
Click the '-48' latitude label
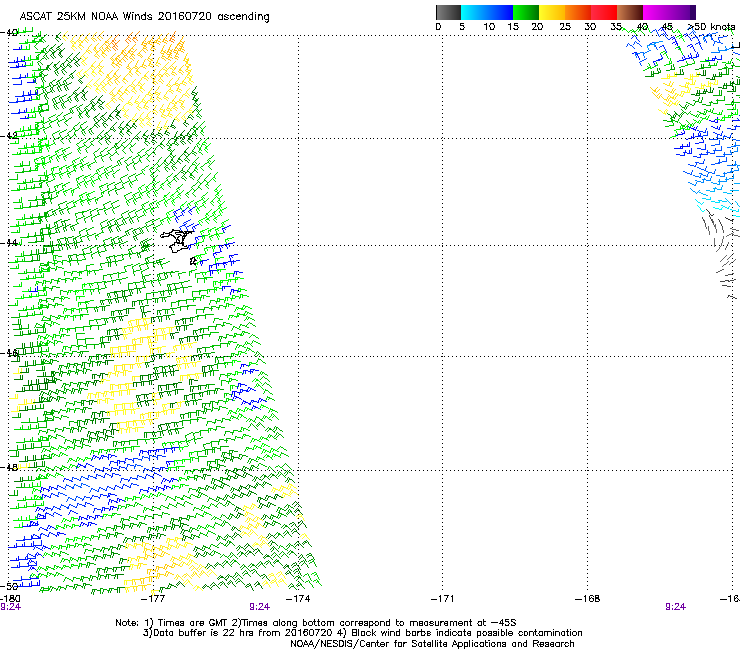[x=9, y=467]
